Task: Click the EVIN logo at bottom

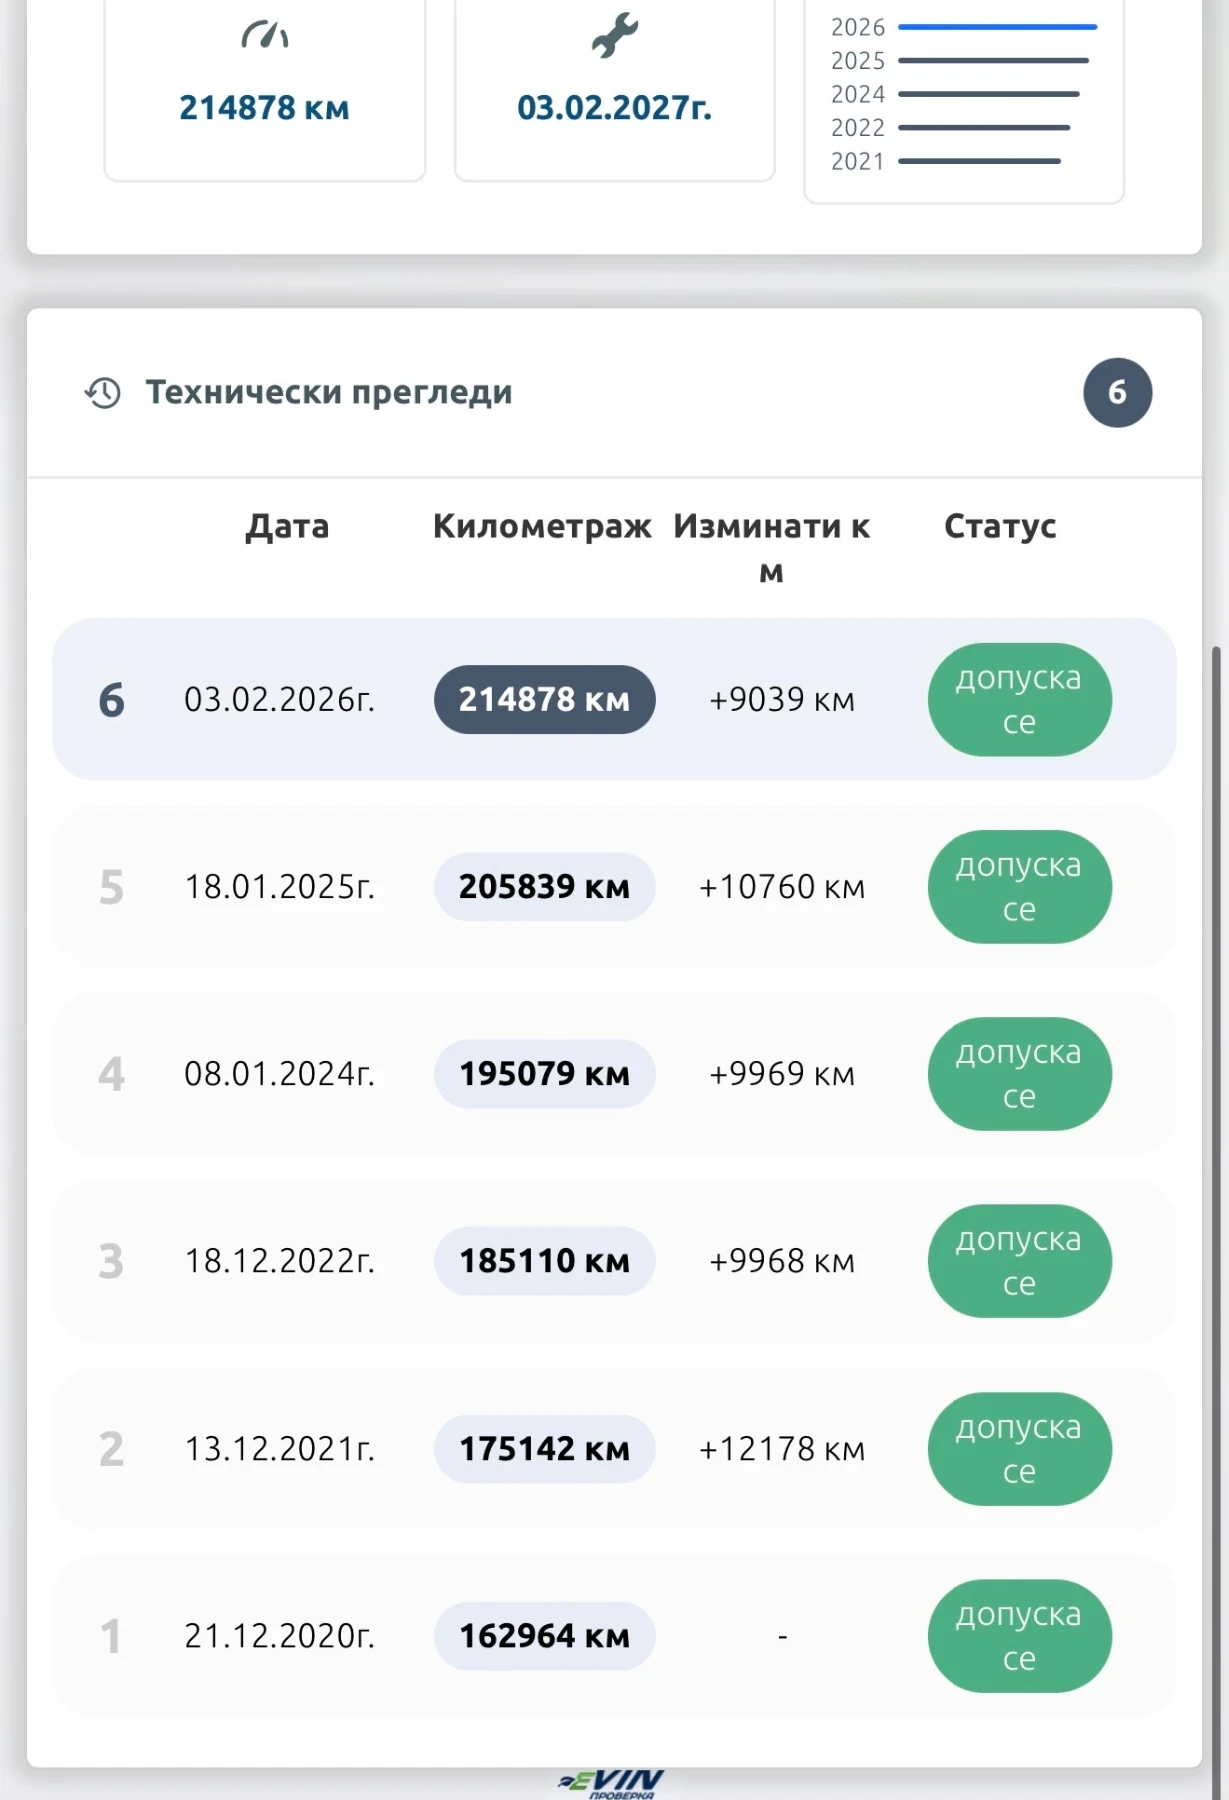Action: click(612, 1783)
